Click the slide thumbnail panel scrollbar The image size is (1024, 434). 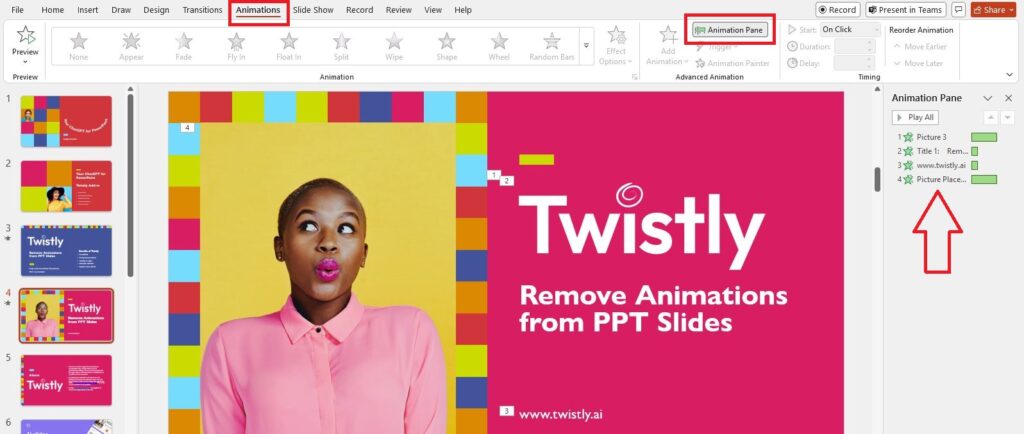click(130, 185)
